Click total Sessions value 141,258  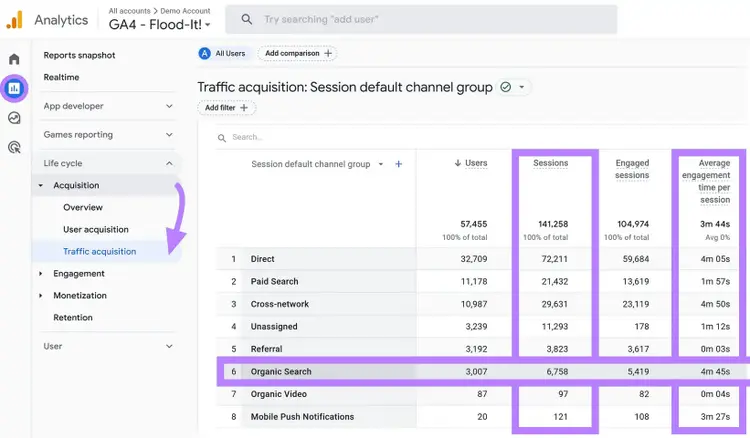pyautogui.click(x=553, y=224)
